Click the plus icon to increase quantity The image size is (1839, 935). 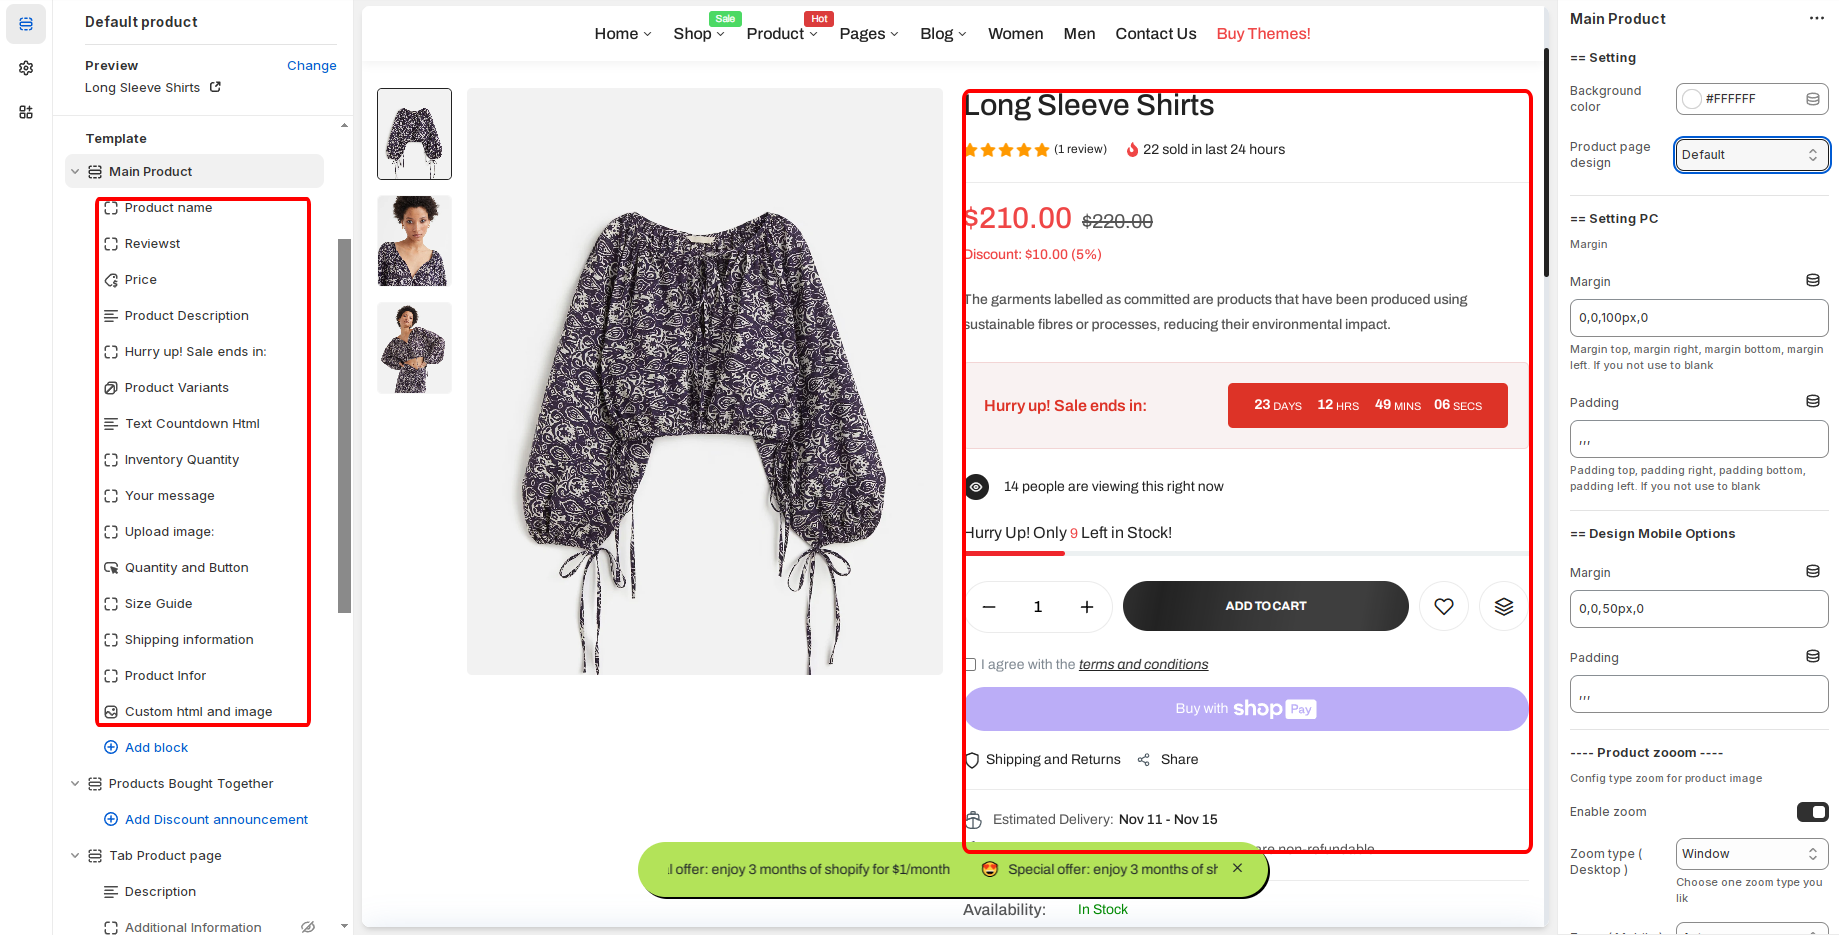(1086, 607)
